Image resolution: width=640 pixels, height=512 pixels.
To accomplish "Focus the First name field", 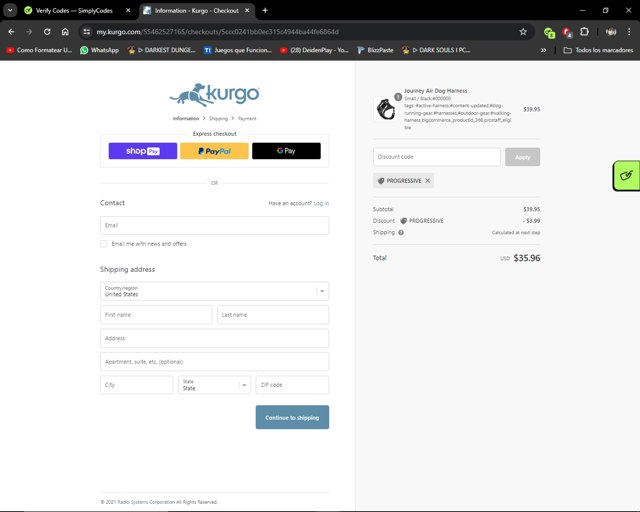I will pyautogui.click(x=156, y=315).
